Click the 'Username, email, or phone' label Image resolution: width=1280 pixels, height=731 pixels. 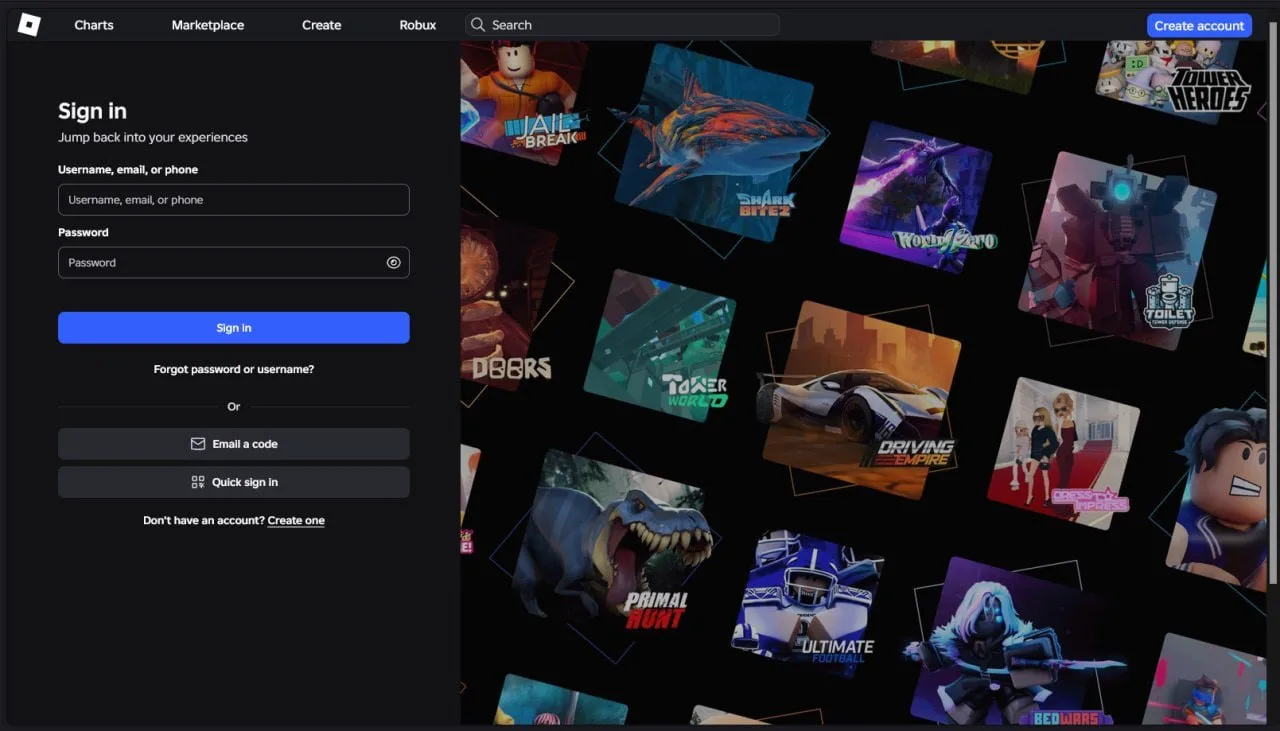click(x=128, y=170)
